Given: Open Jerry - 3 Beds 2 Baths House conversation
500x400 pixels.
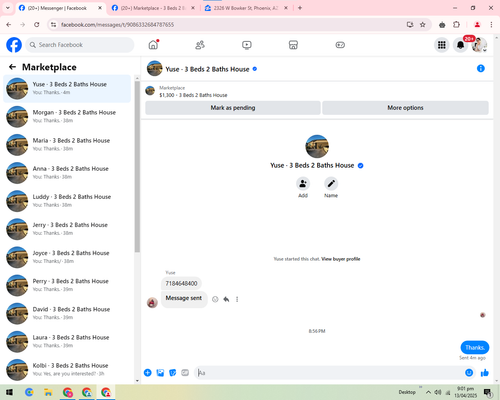Looking at the screenshot, I should coord(67,229).
